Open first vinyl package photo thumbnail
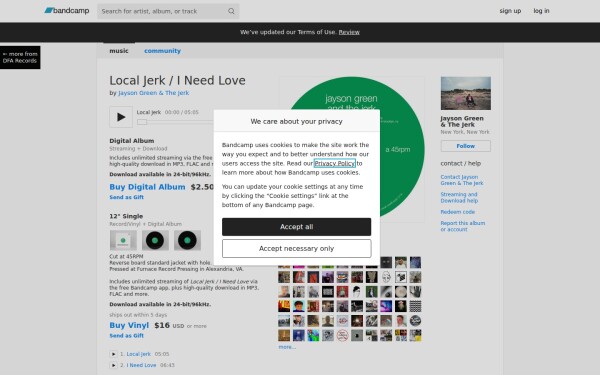Screen dimensions: 600x375 [x=123, y=240]
